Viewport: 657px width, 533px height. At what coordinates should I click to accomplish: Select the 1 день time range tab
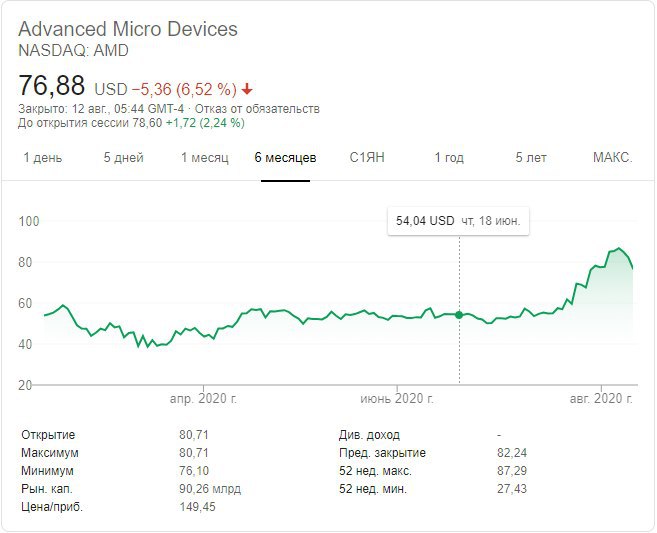click(43, 158)
